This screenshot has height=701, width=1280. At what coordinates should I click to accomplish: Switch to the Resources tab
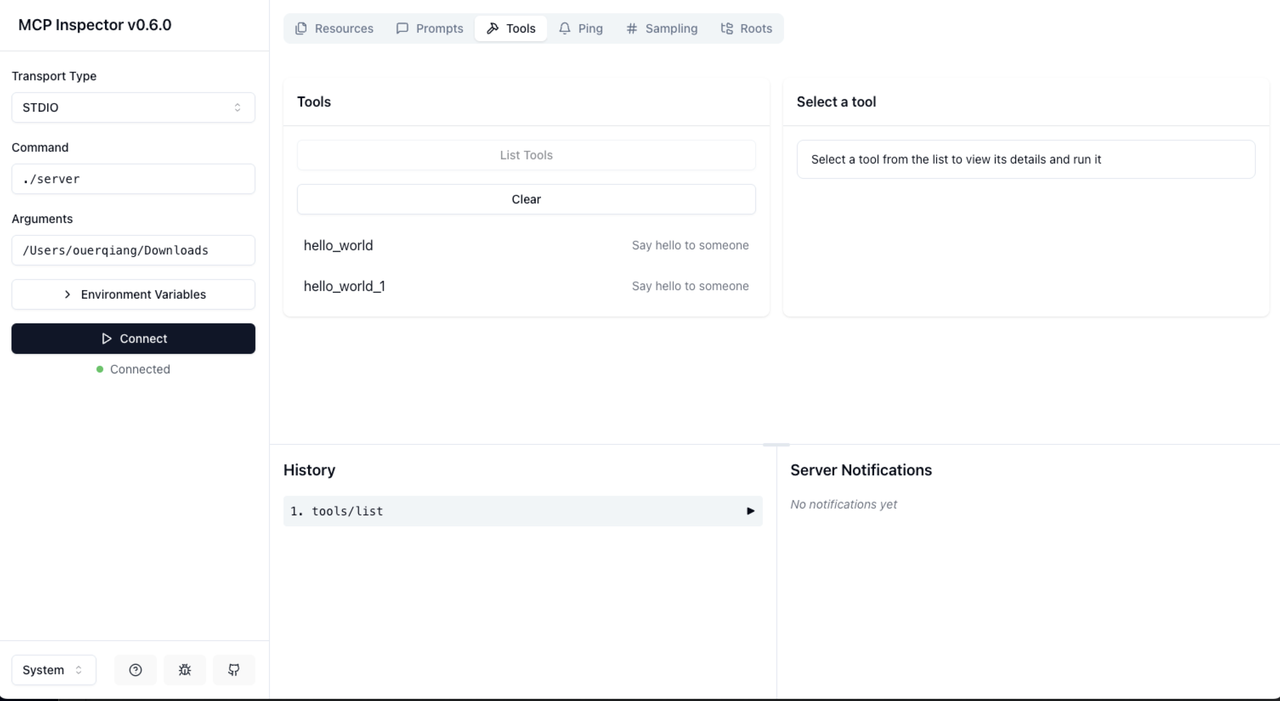coord(334,28)
